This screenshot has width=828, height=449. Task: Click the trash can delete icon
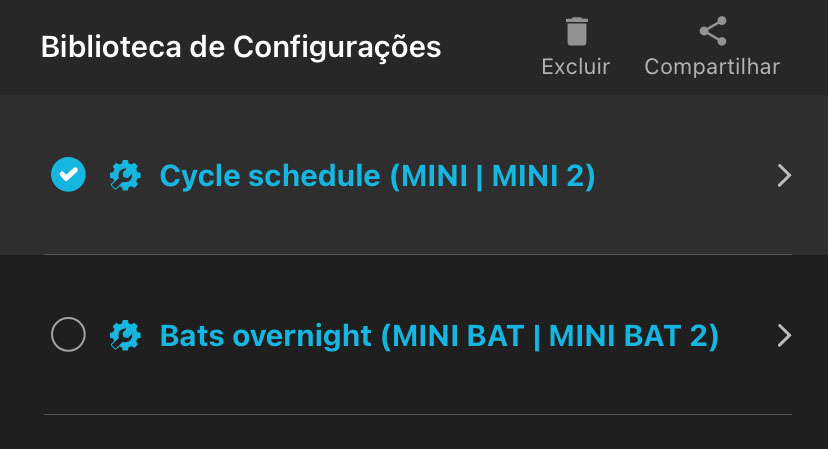point(576,32)
